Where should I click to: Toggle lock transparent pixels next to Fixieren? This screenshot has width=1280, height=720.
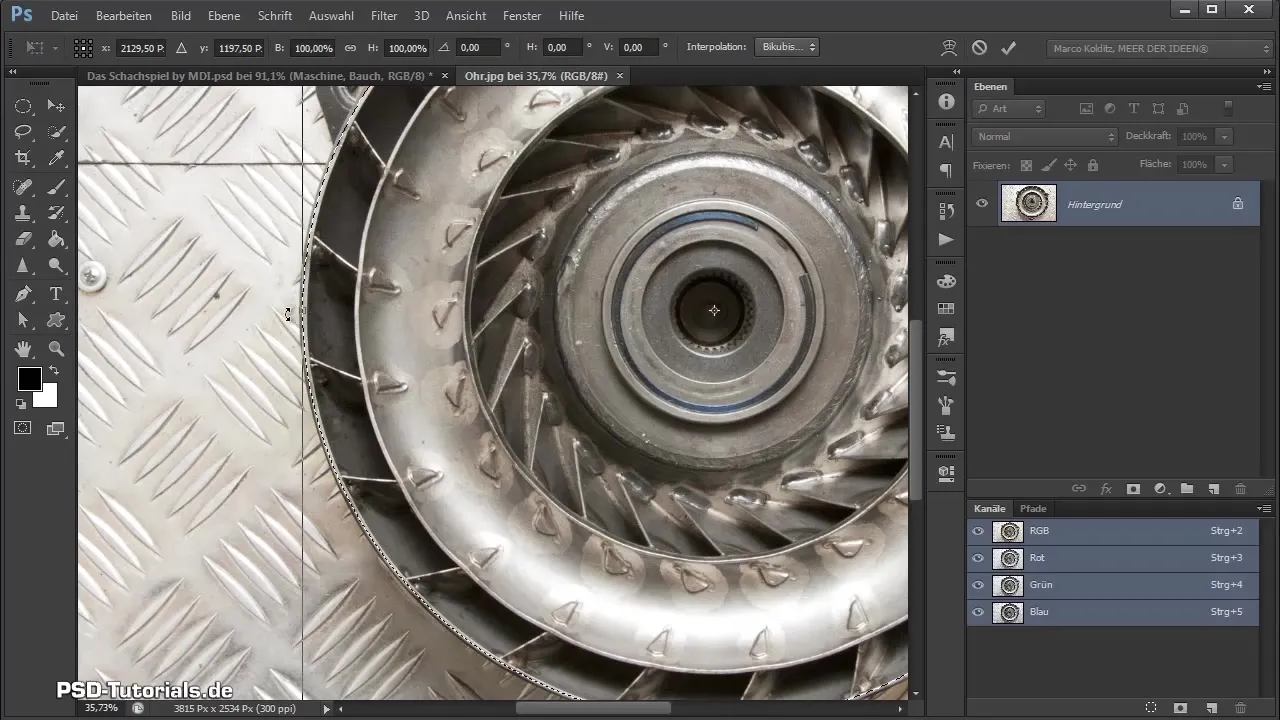click(1026, 164)
